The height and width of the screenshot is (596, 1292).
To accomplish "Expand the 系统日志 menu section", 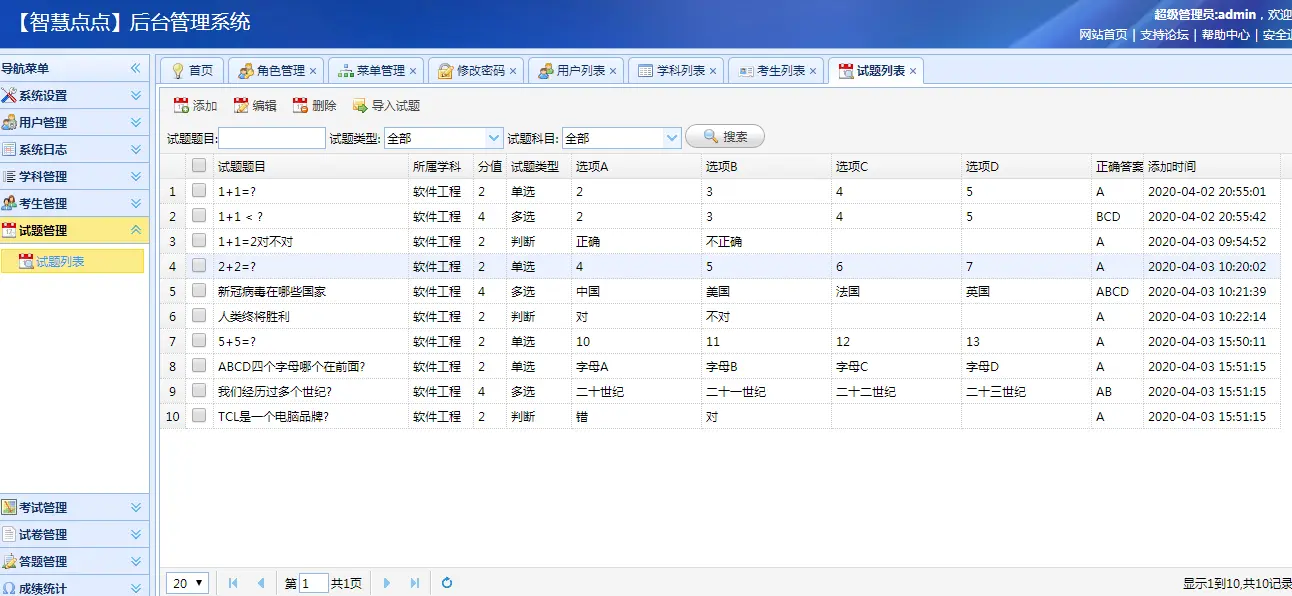I will (136, 149).
